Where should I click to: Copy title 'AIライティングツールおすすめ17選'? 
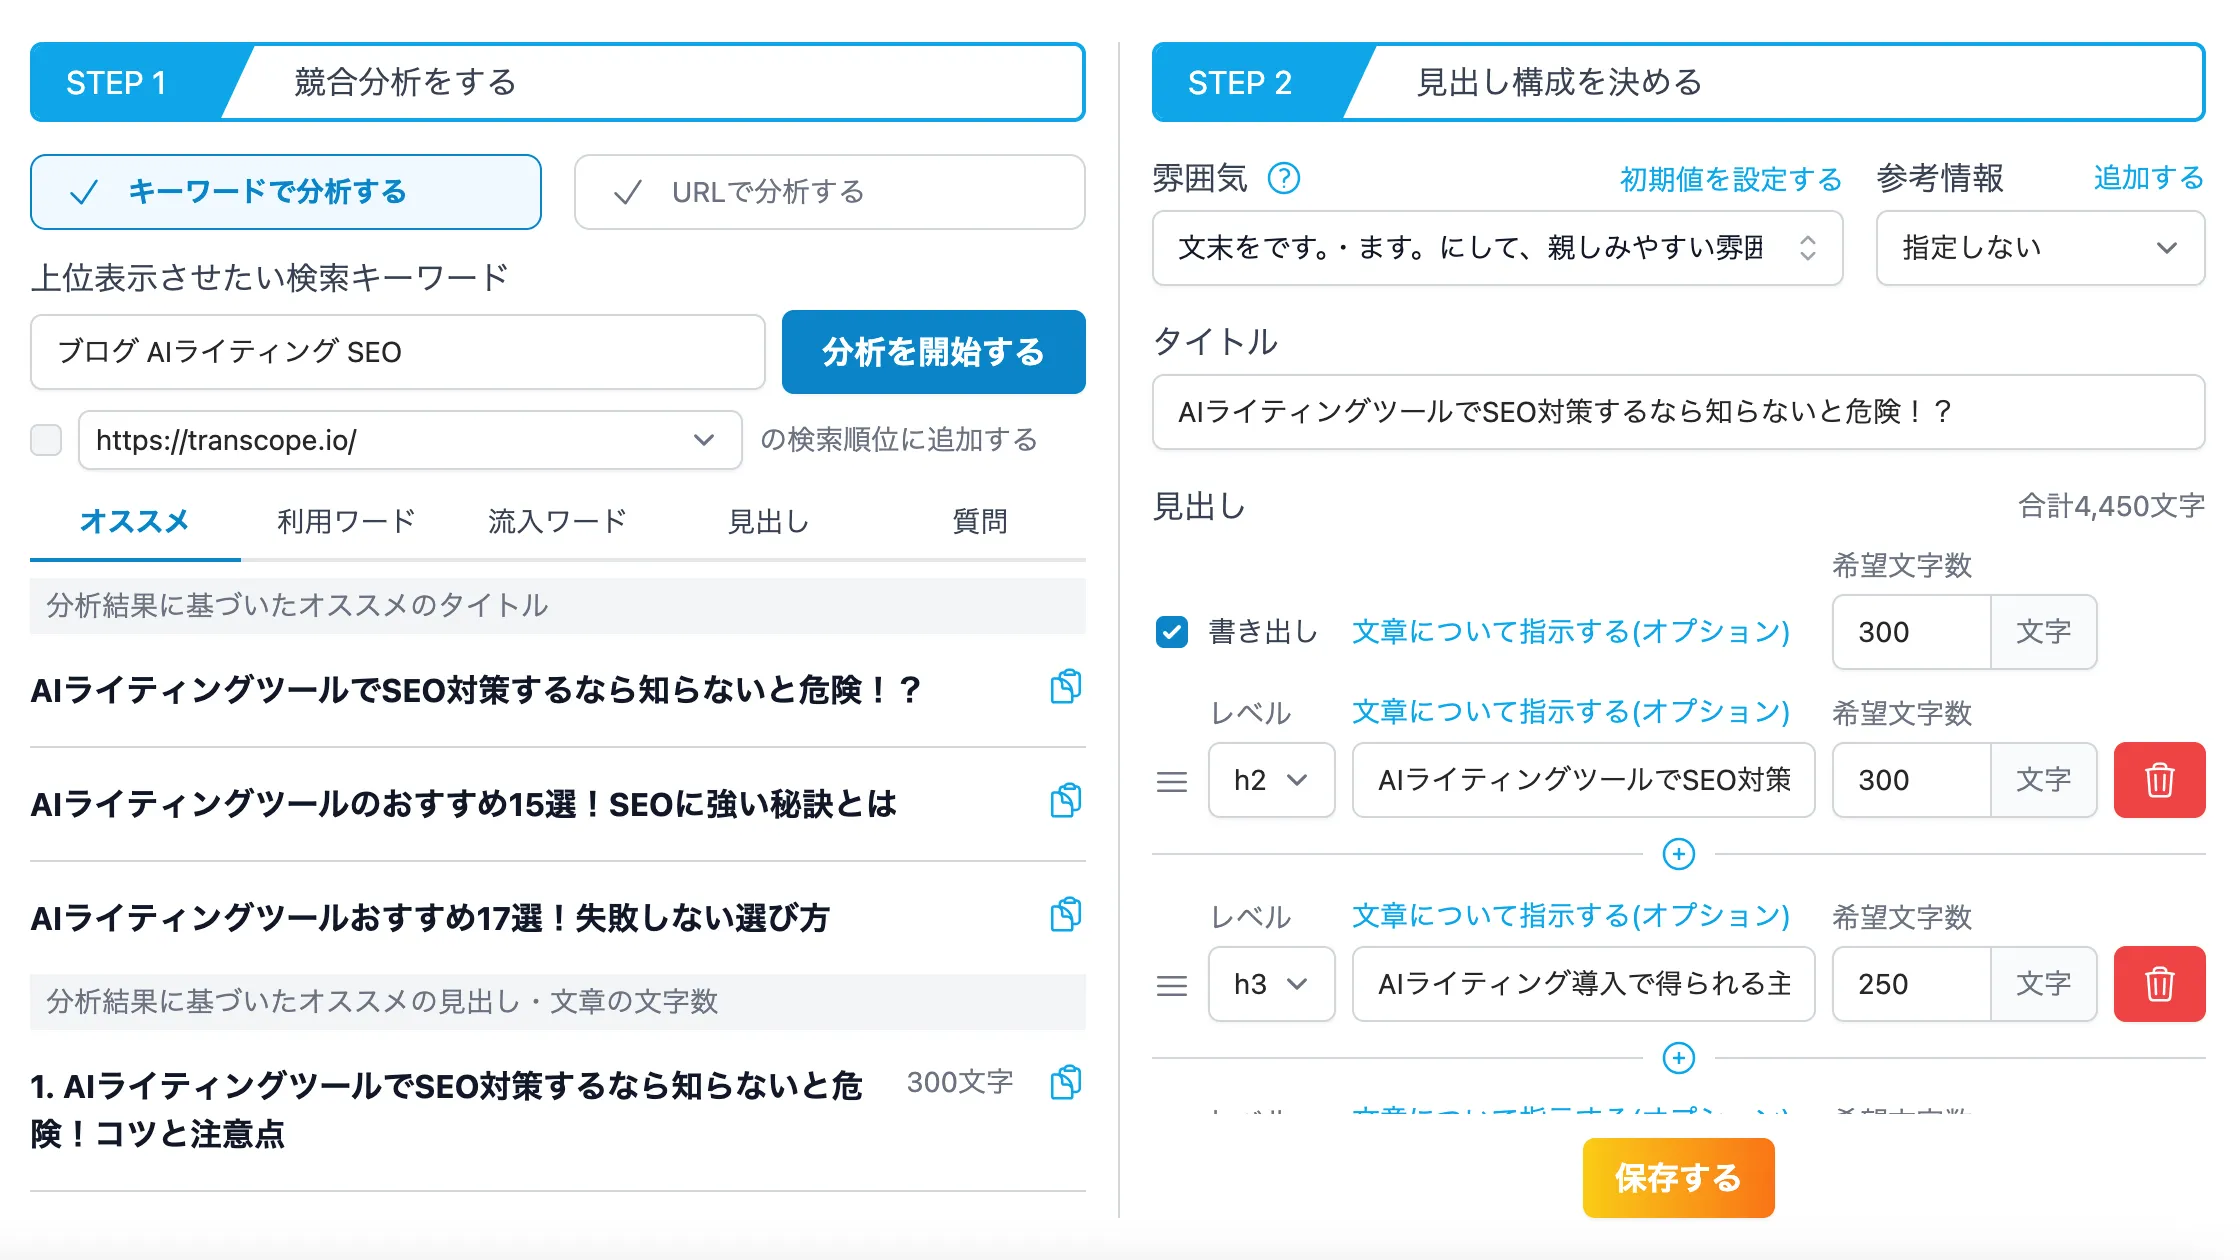point(1066,916)
